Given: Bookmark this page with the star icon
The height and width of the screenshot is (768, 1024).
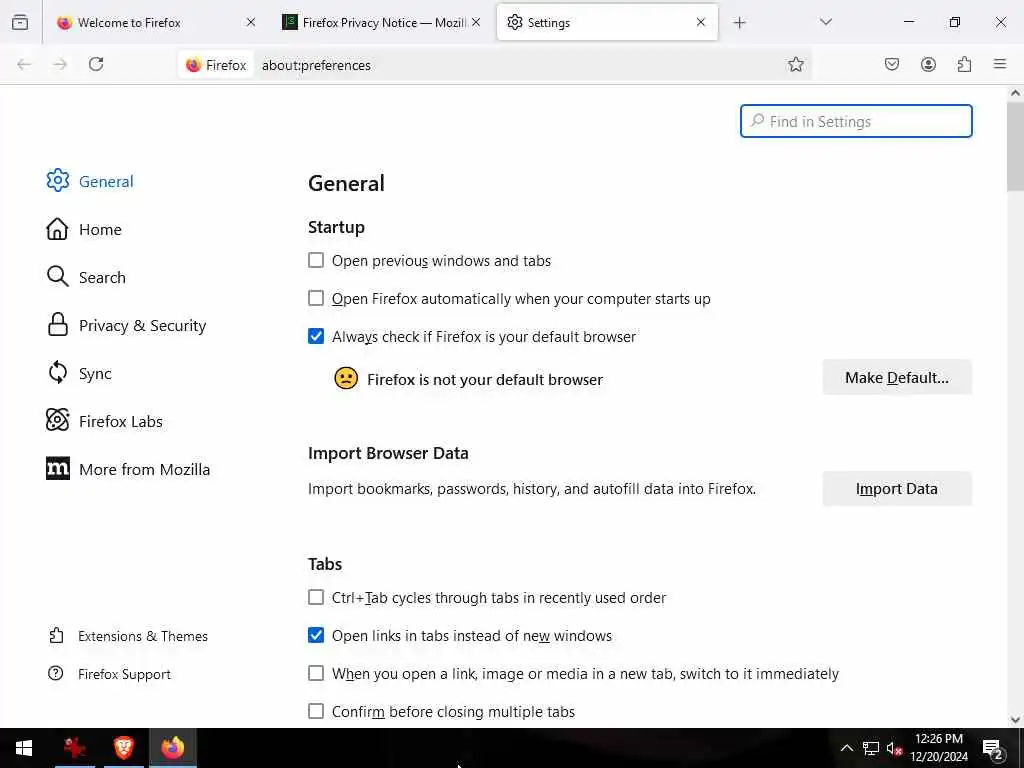Looking at the screenshot, I should pos(795,64).
